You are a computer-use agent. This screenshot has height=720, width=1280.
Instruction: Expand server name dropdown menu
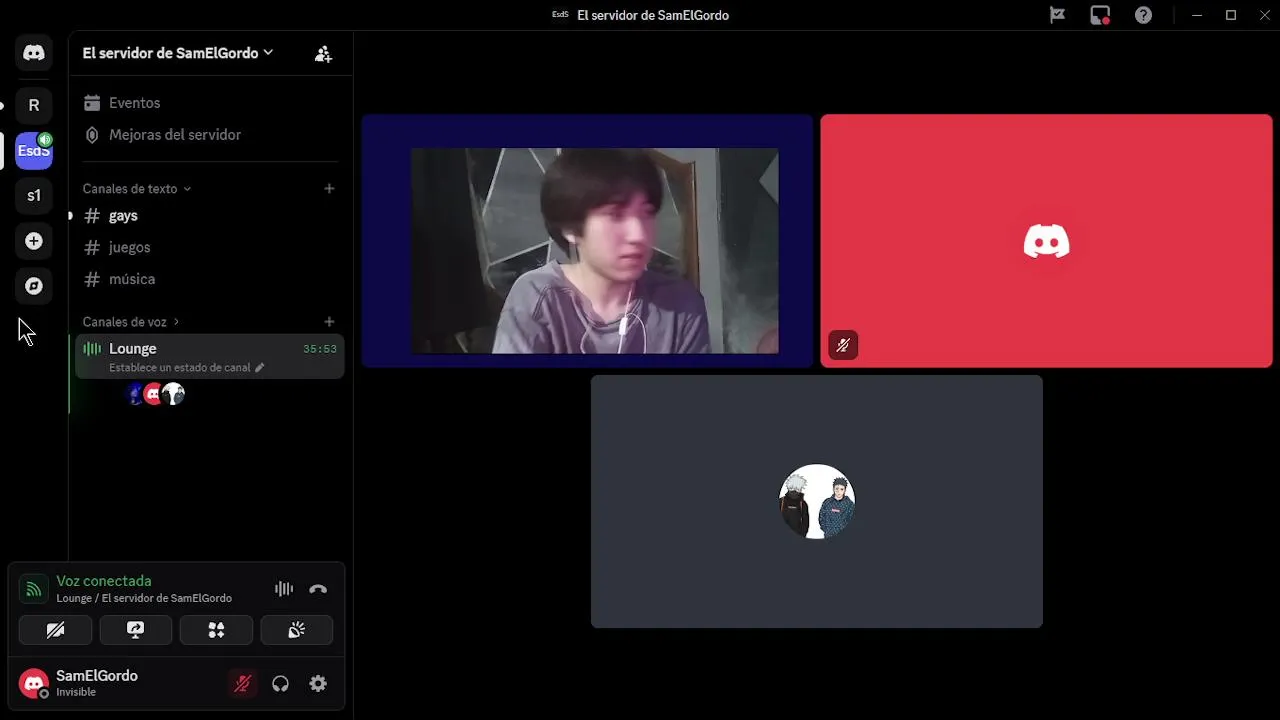pos(178,53)
